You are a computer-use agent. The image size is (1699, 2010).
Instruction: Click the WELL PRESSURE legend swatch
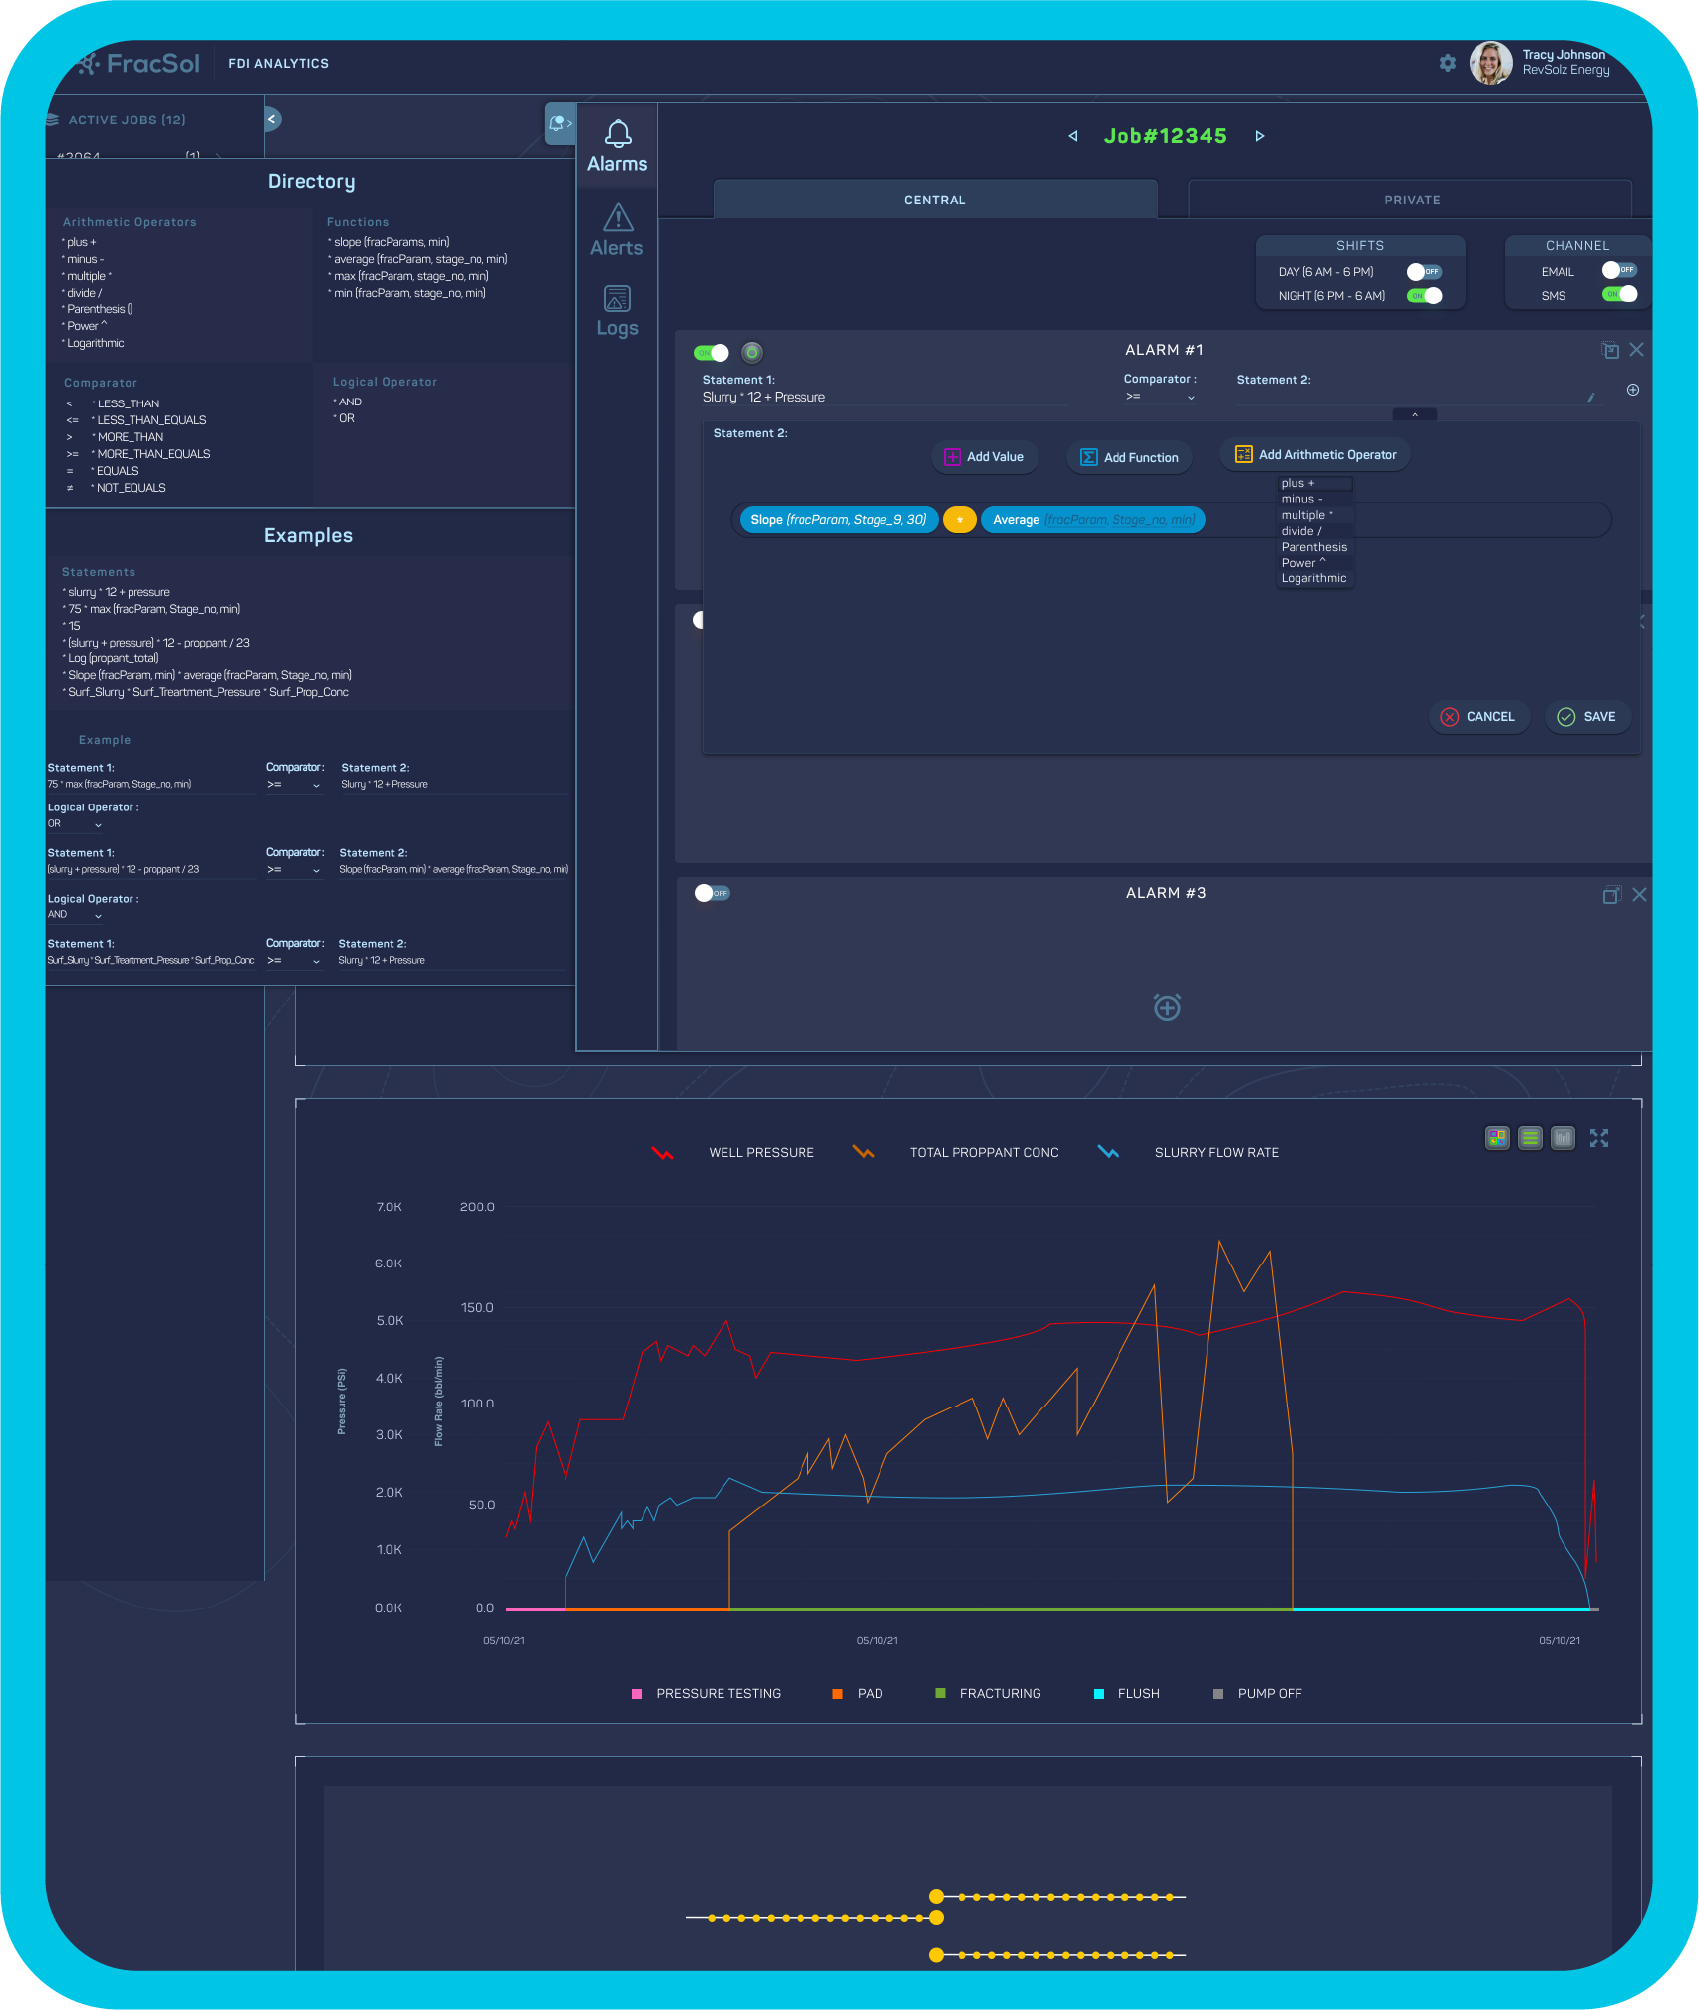(662, 1153)
